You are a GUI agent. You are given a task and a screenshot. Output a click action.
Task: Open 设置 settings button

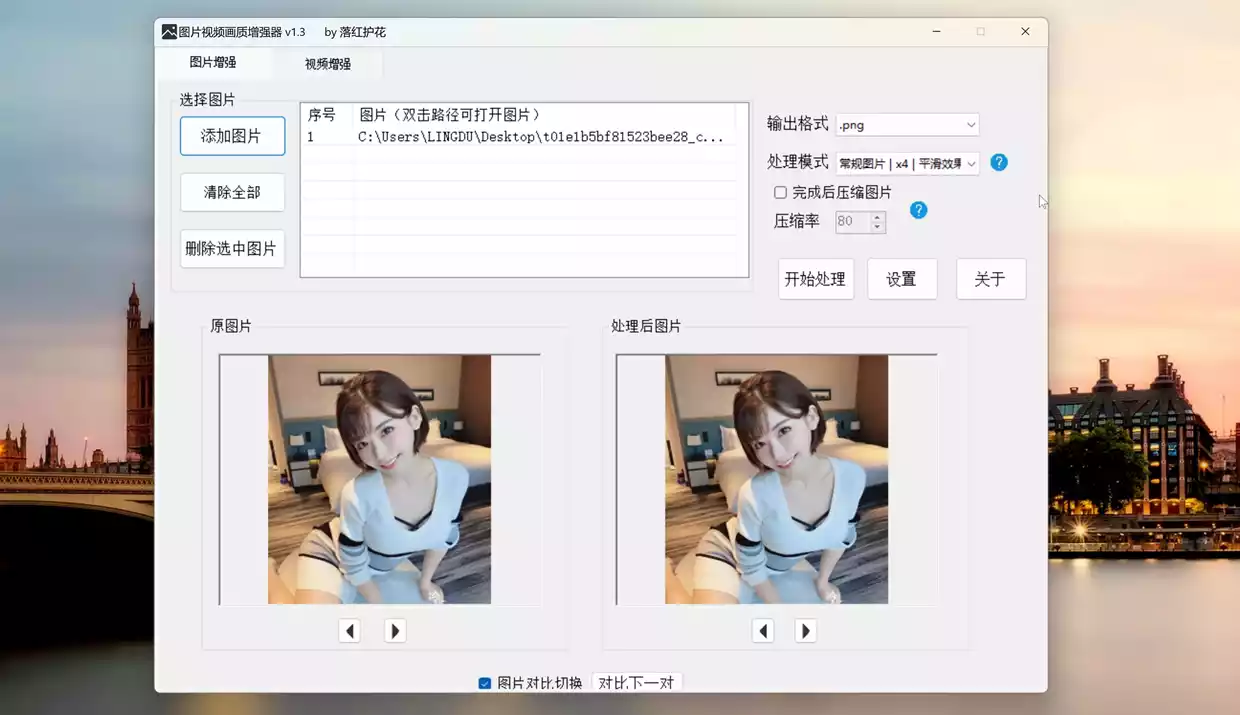pos(901,279)
